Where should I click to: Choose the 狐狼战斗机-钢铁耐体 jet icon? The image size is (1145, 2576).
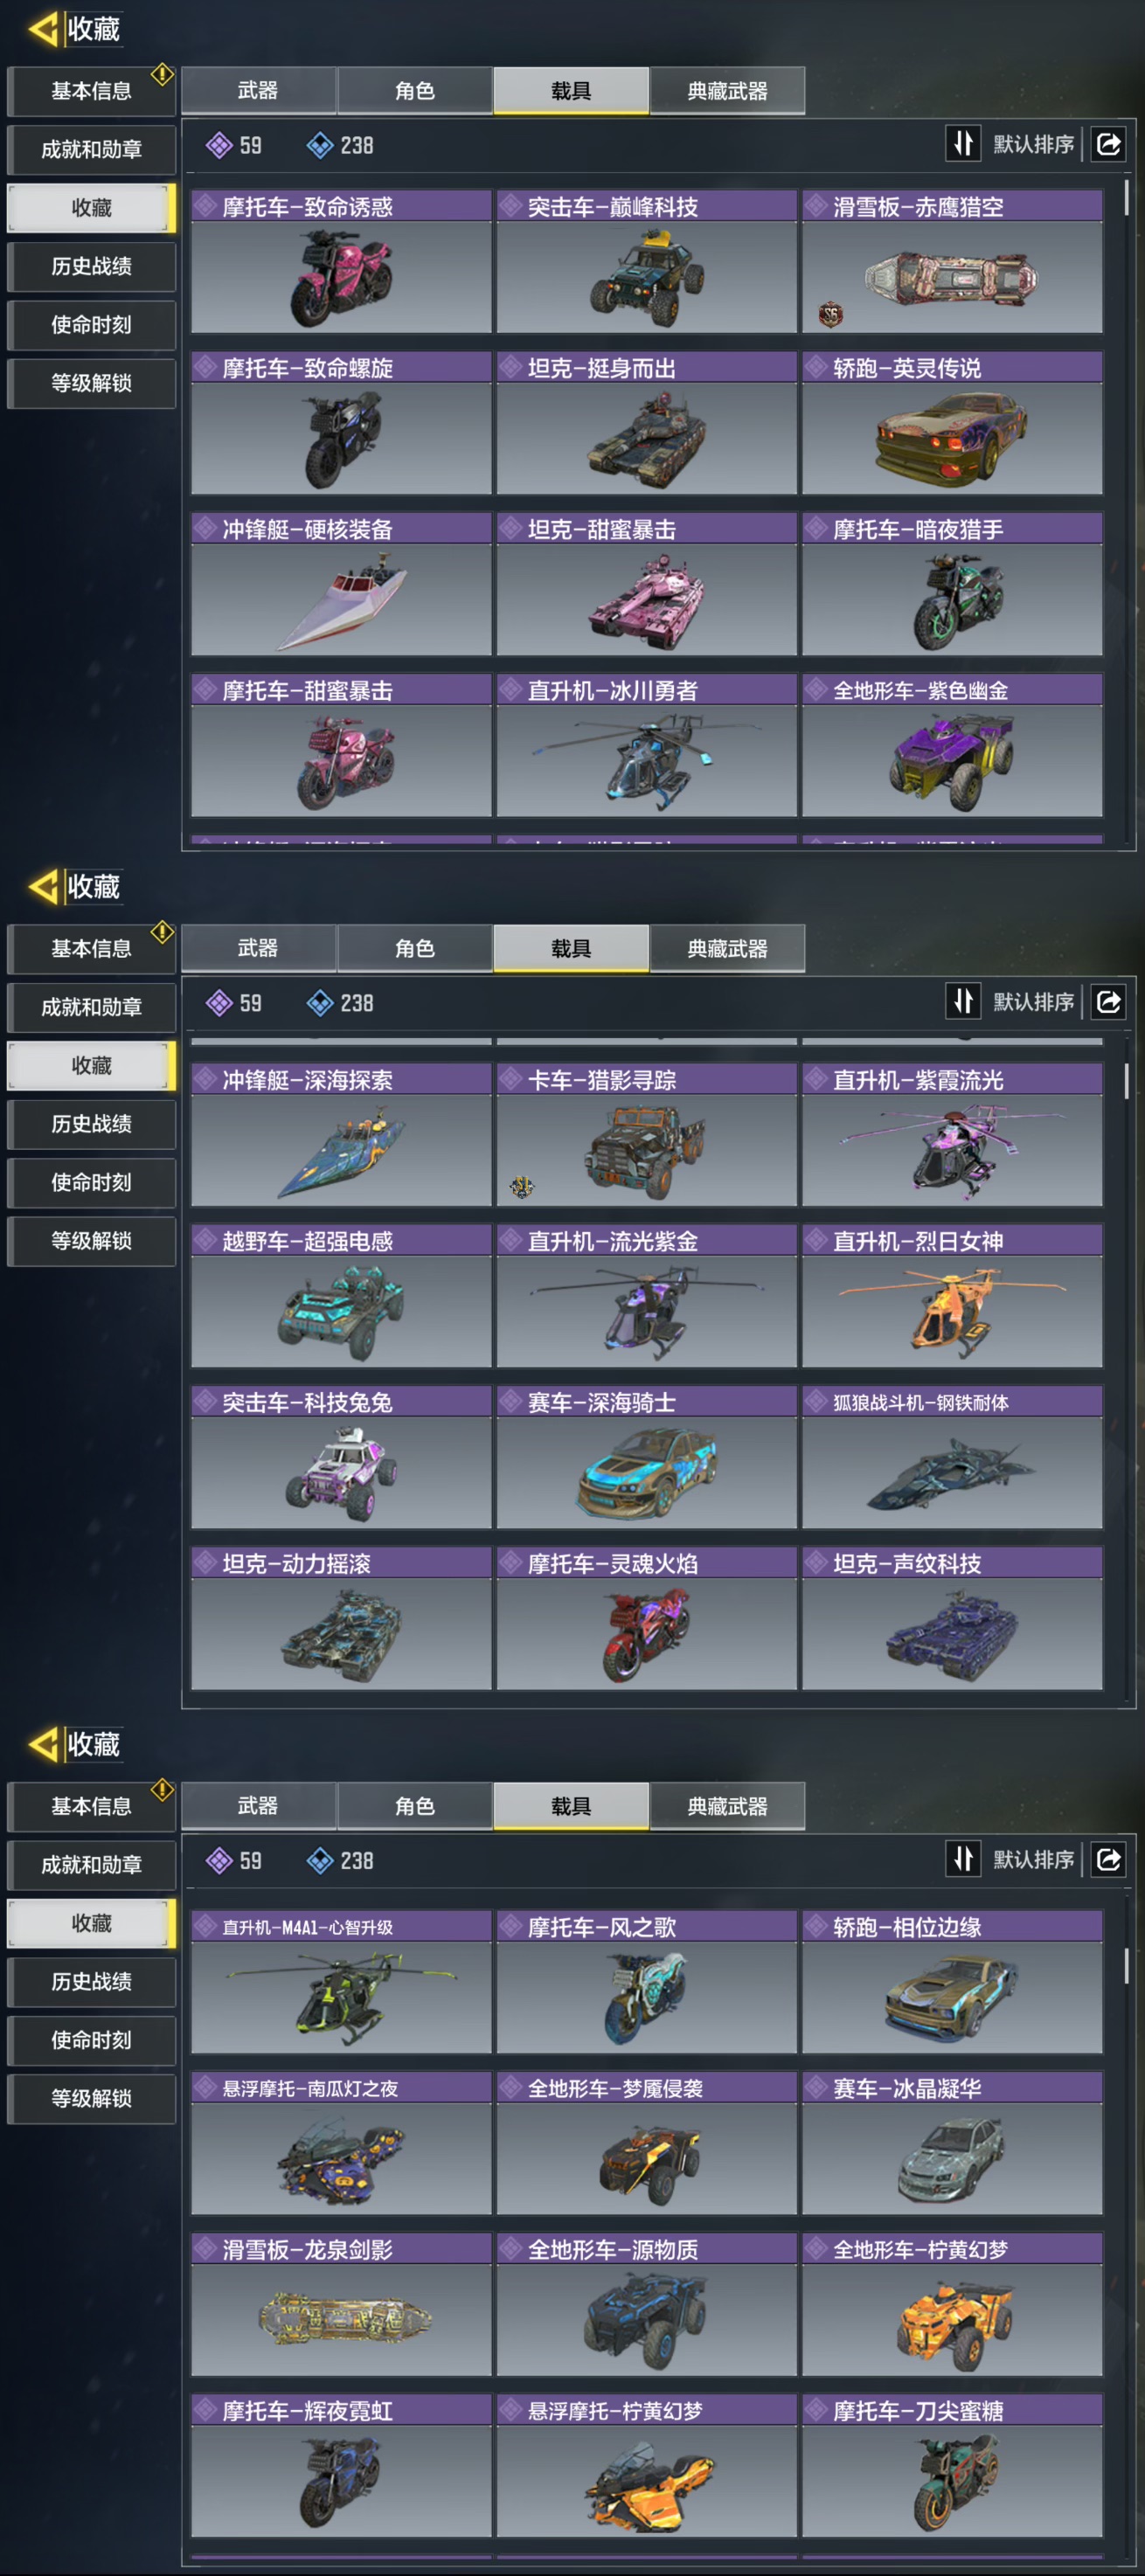click(x=951, y=1473)
